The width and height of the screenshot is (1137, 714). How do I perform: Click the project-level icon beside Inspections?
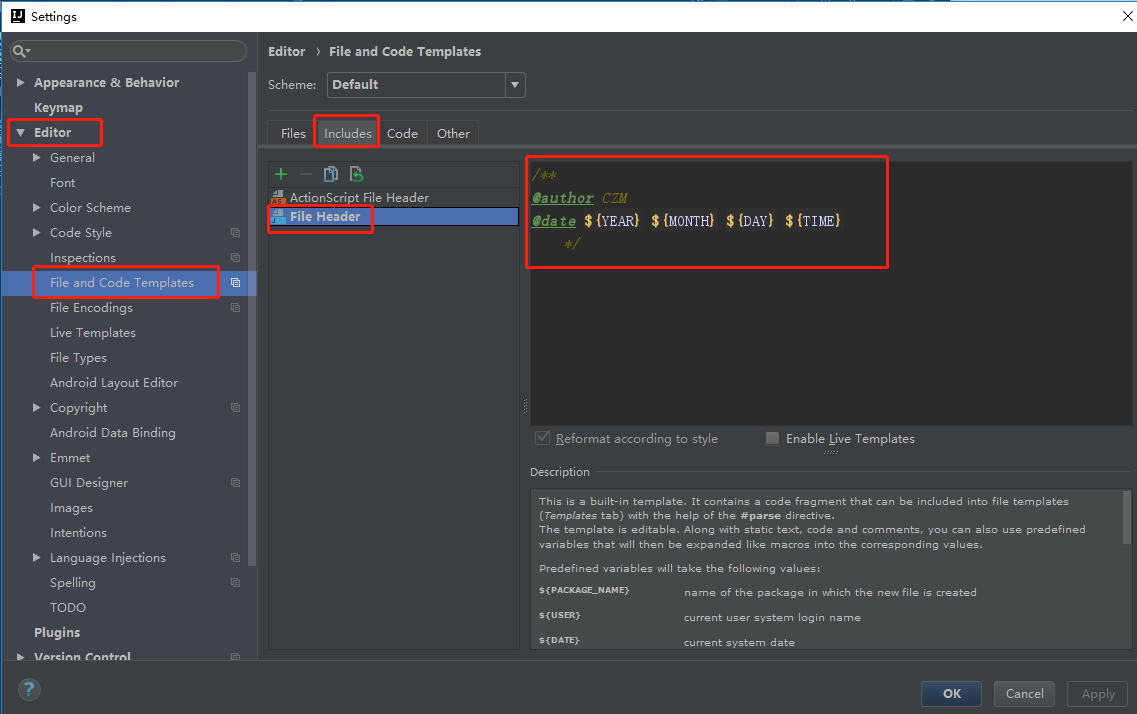(x=236, y=257)
